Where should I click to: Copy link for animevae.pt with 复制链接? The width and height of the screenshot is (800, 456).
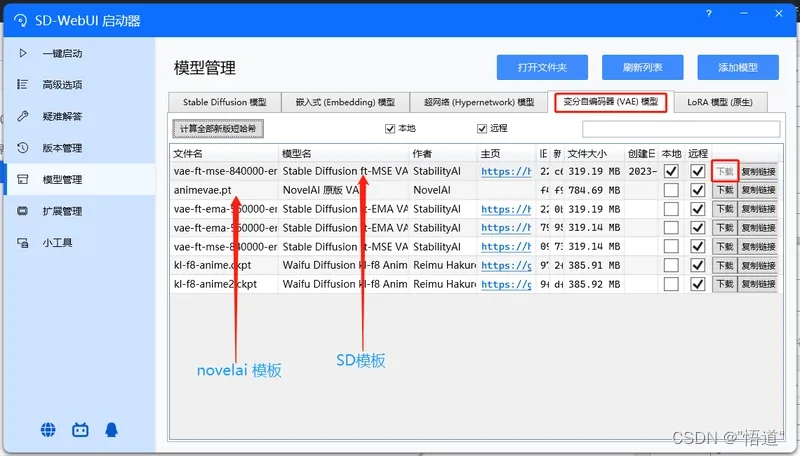point(758,190)
